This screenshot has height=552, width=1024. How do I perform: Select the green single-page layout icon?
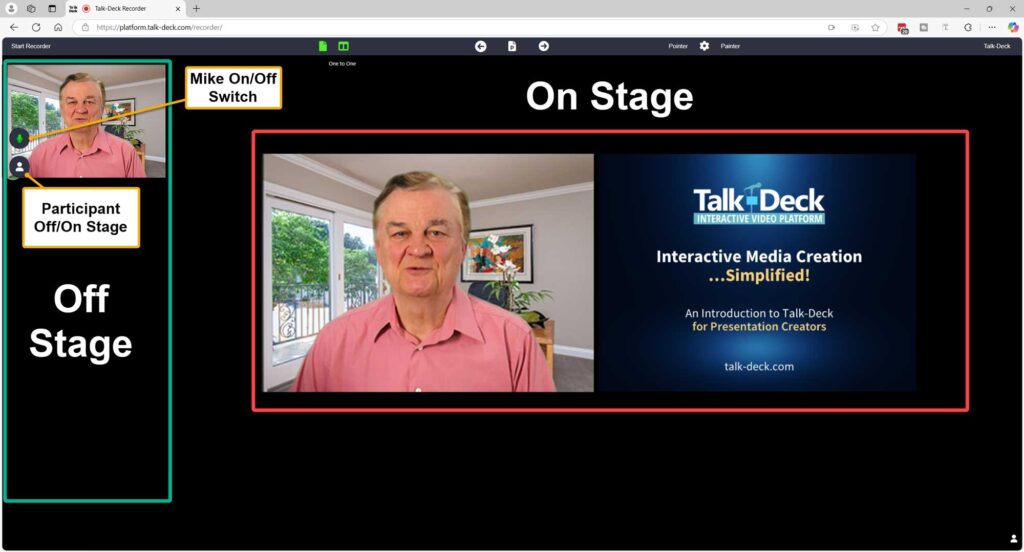click(323, 46)
